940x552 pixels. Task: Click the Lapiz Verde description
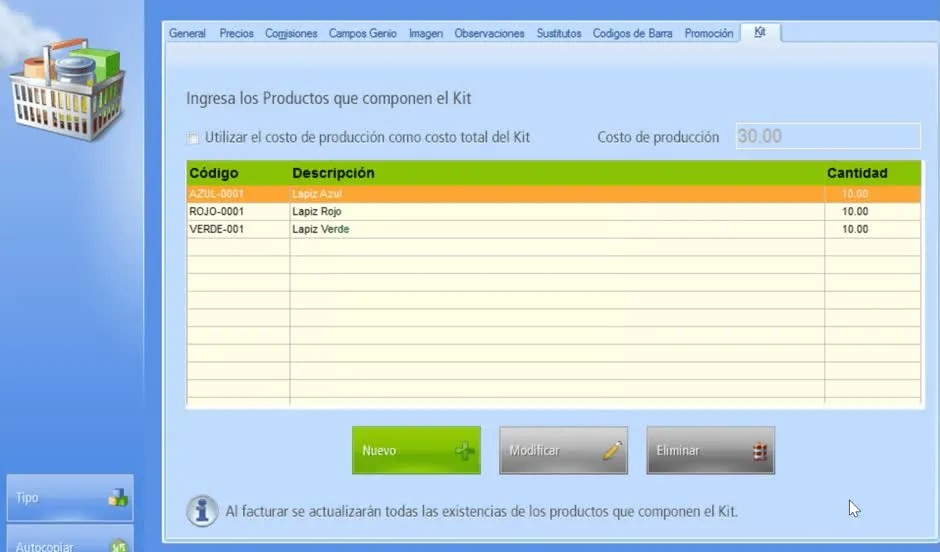coord(321,229)
